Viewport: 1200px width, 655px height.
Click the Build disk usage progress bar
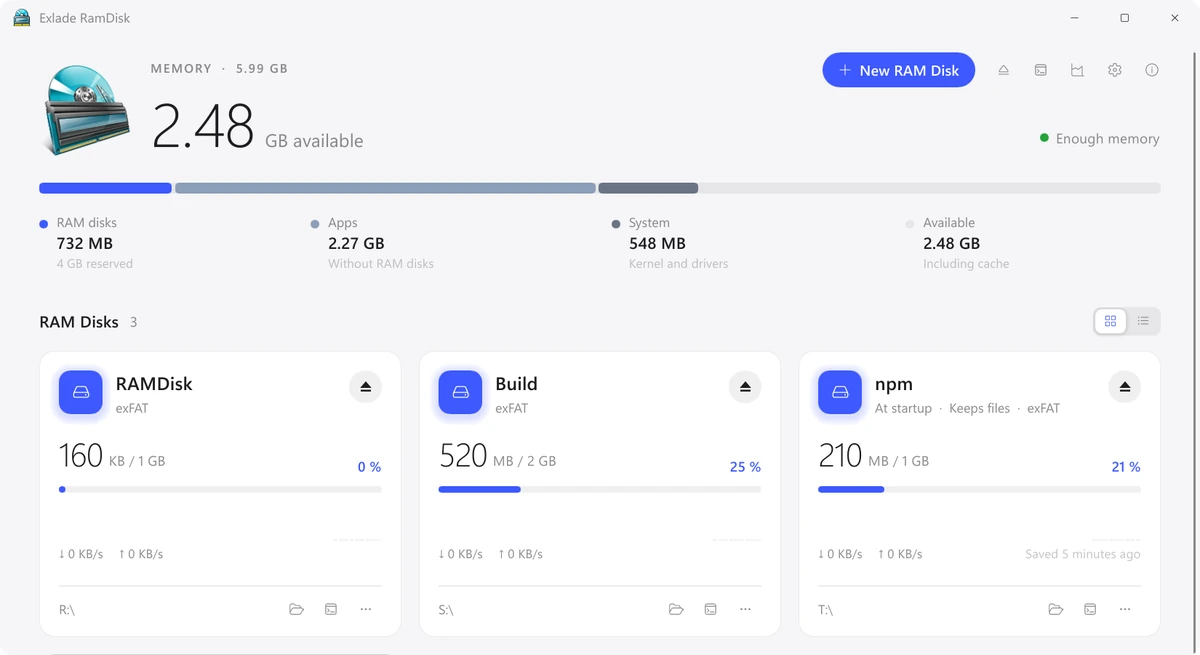pyautogui.click(x=600, y=489)
